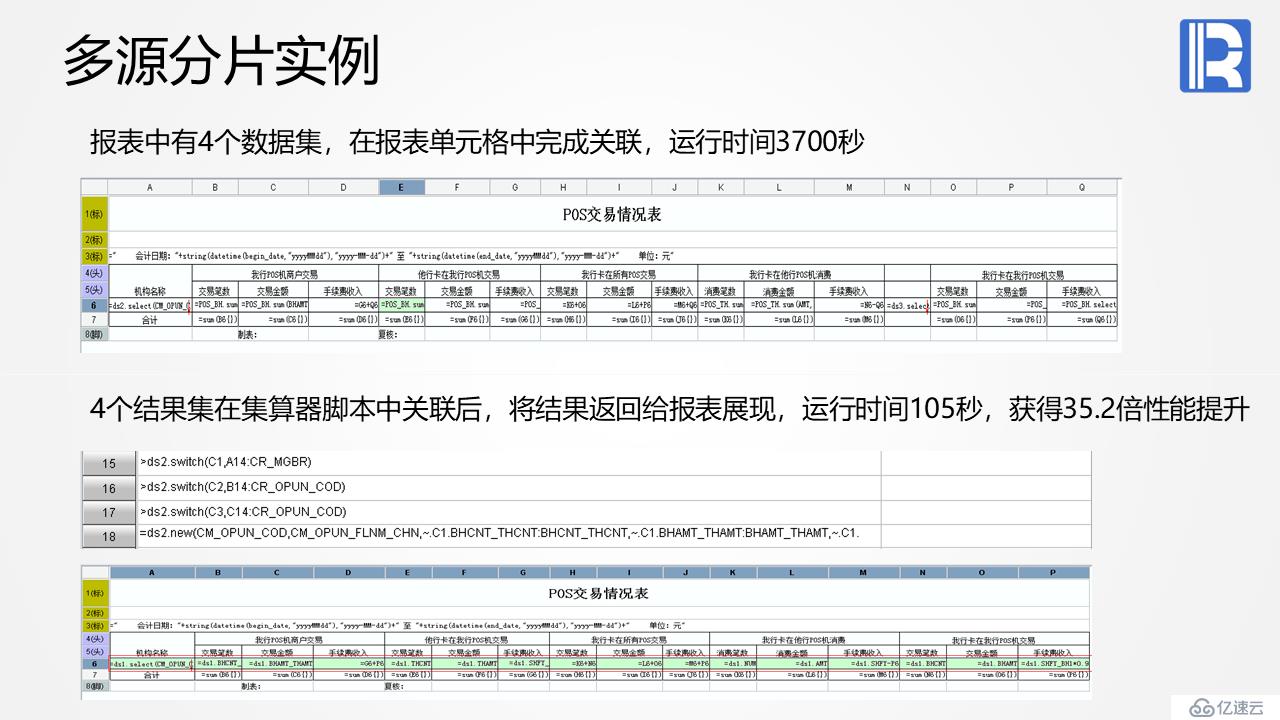Click cell =ds3.selec in first report

pos(907,305)
